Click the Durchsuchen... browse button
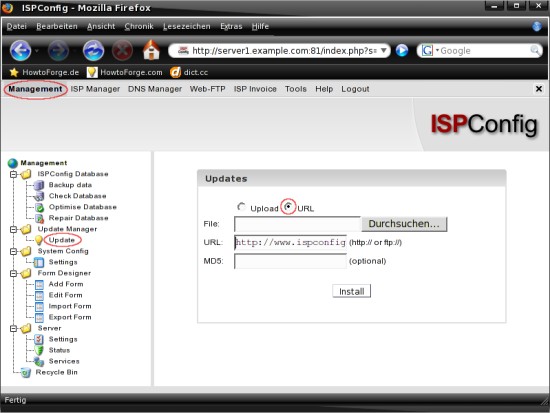 (x=404, y=224)
